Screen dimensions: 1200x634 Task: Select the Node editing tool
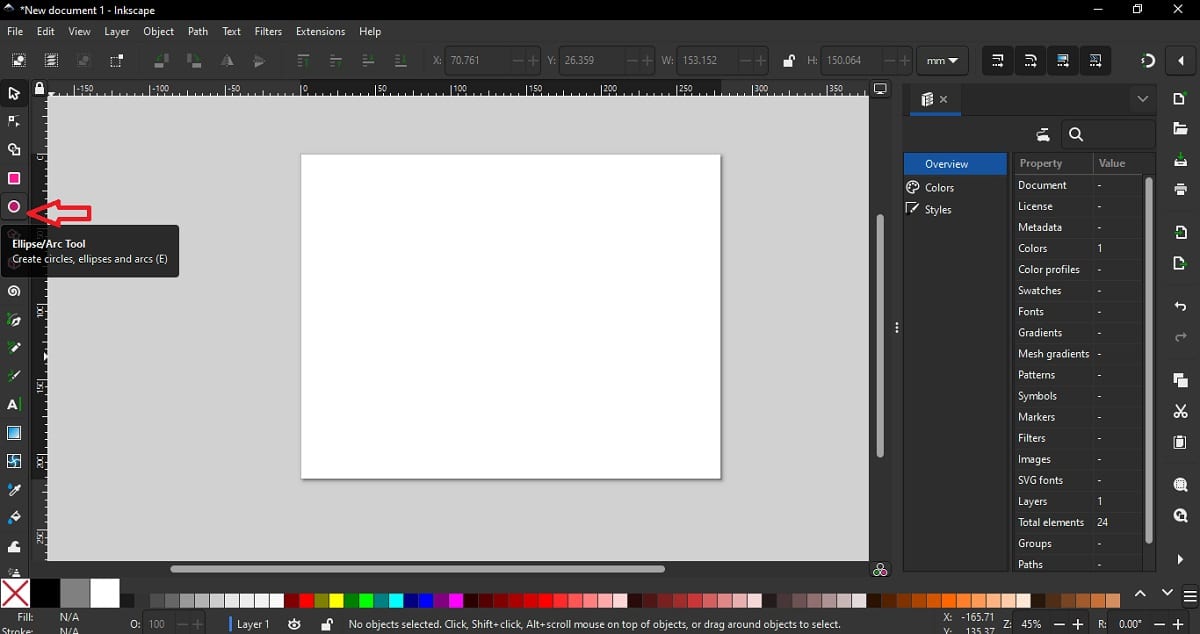(x=14, y=121)
